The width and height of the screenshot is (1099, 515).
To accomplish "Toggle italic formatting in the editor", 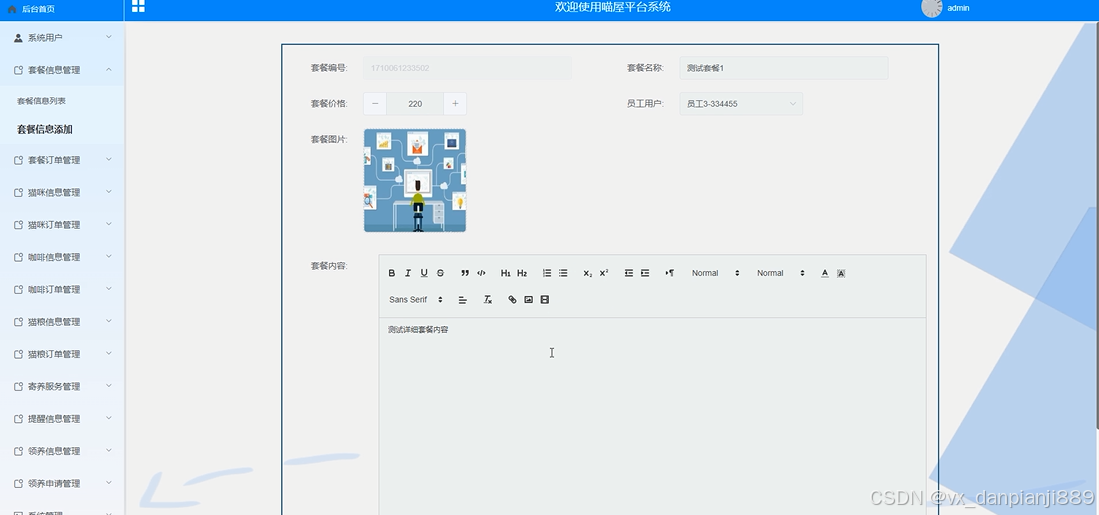I will tap(408, 273).
